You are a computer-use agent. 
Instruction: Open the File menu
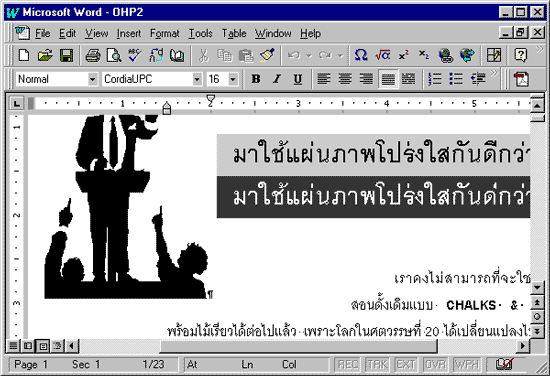(42, 33)
